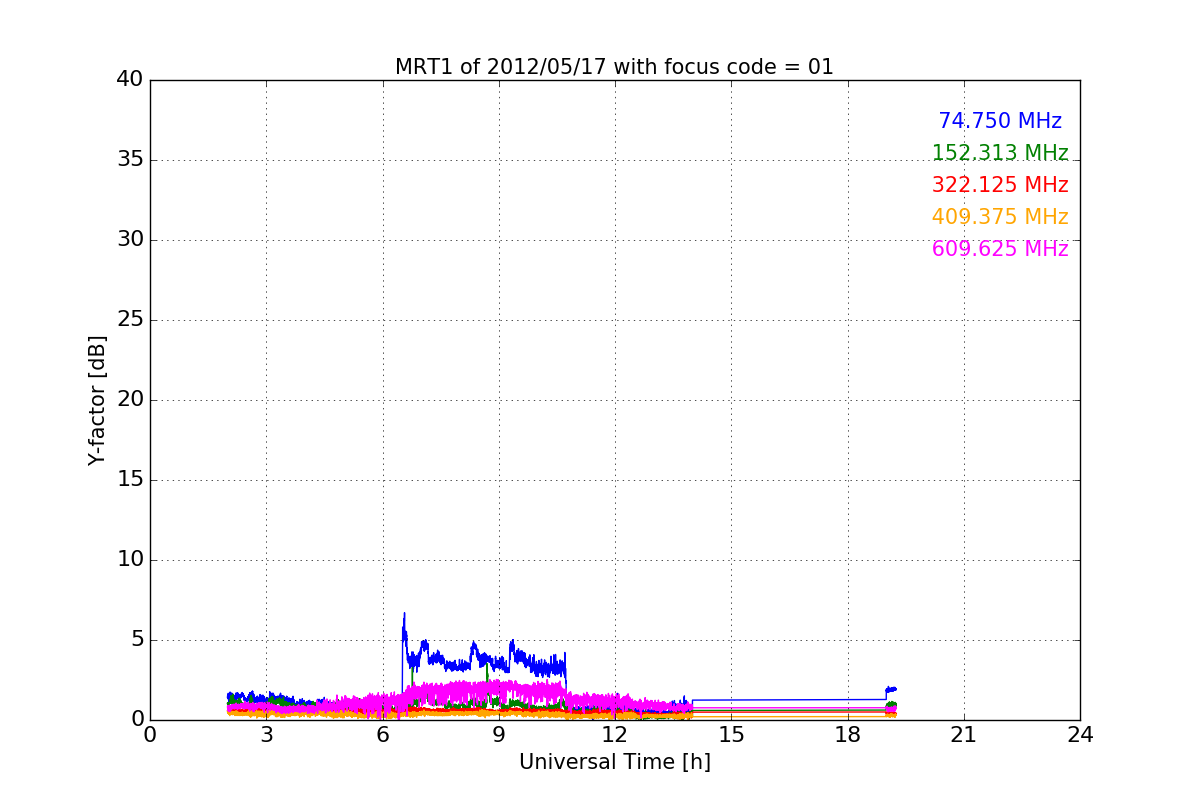Click the 'Y-factor [dB]' axis label
1200x800 pixels.
tap(97, 400)
